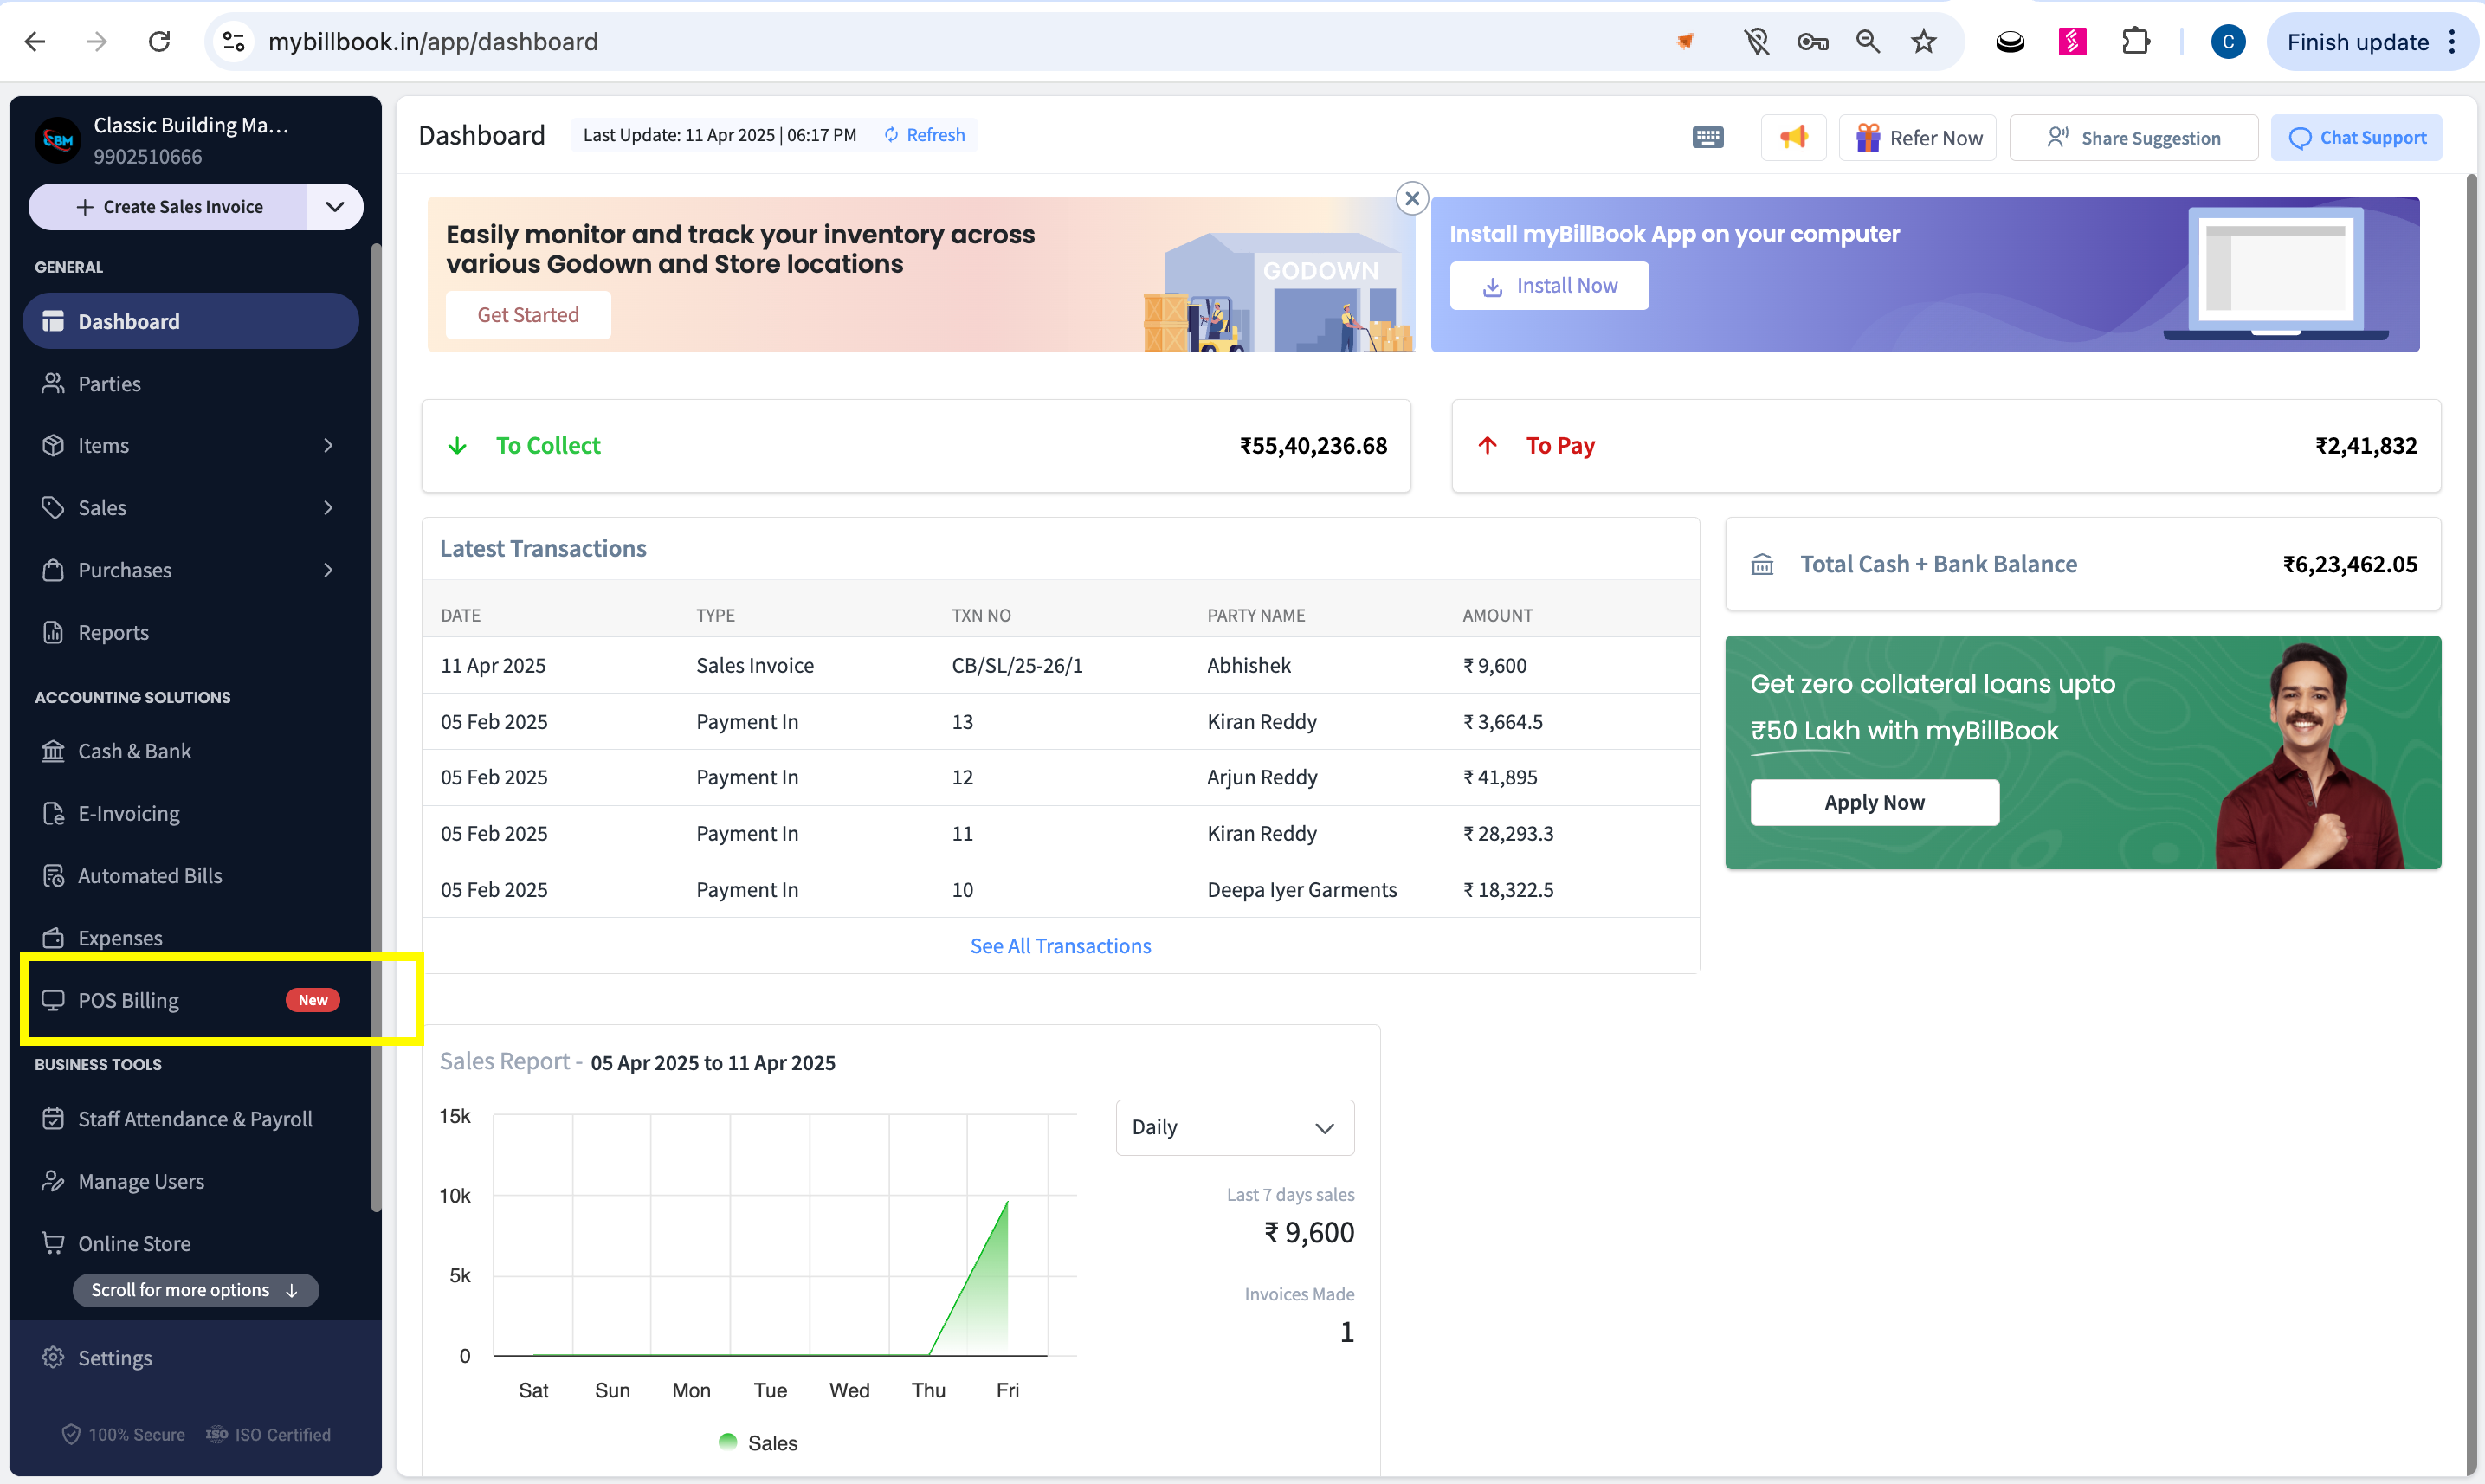Open Share Suggestion
Screen dimensions: 2485x1484
pyautogui.click(x=2133, y=137)
